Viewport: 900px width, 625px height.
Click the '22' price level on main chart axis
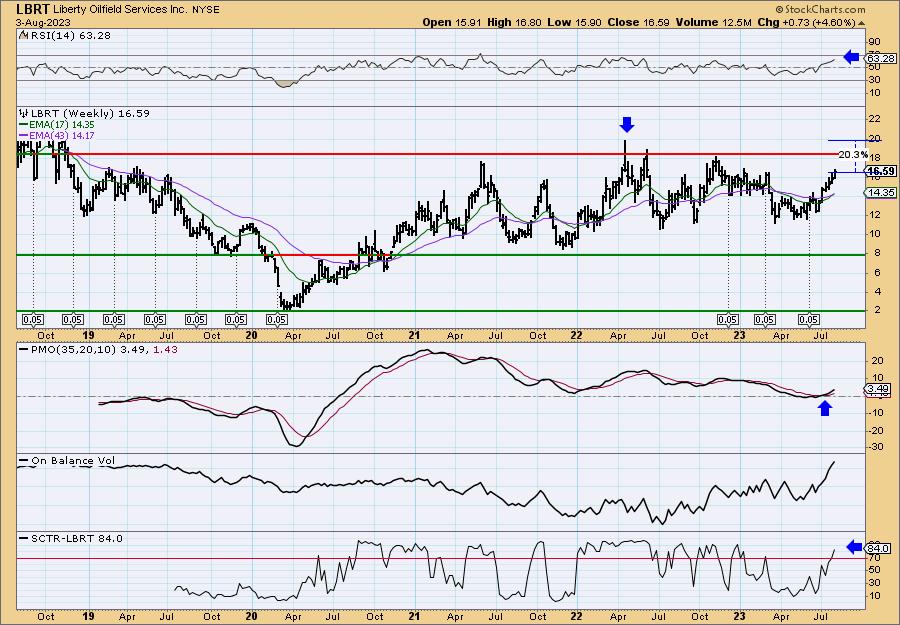[875, 119]
